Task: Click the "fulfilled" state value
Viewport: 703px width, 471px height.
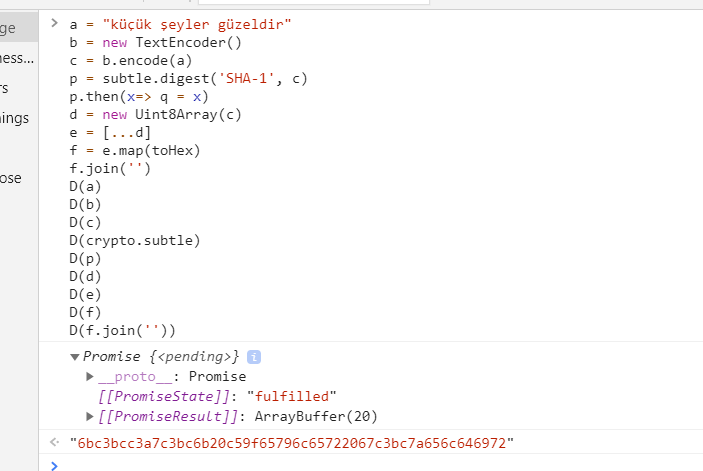Action: (x=291, y=397)
